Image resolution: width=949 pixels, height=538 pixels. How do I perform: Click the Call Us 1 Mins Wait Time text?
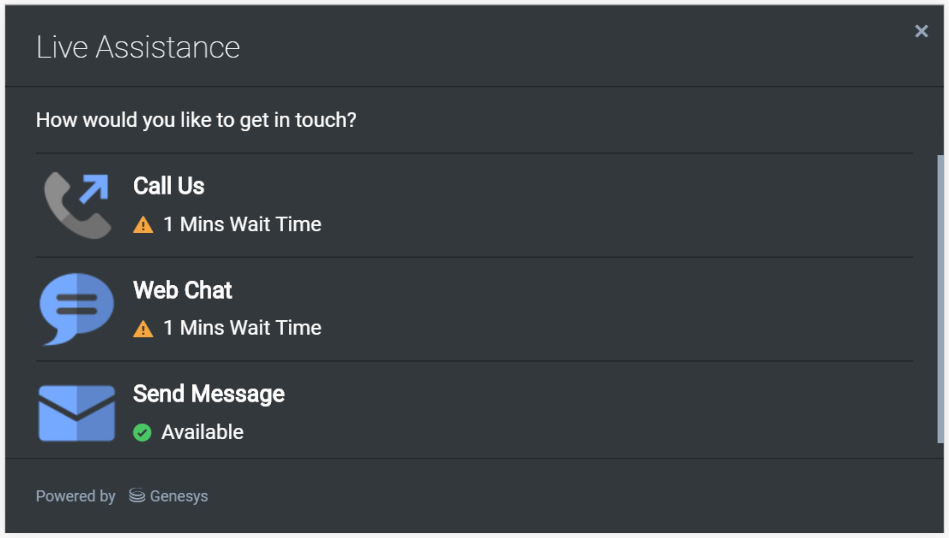click(242, 225)
